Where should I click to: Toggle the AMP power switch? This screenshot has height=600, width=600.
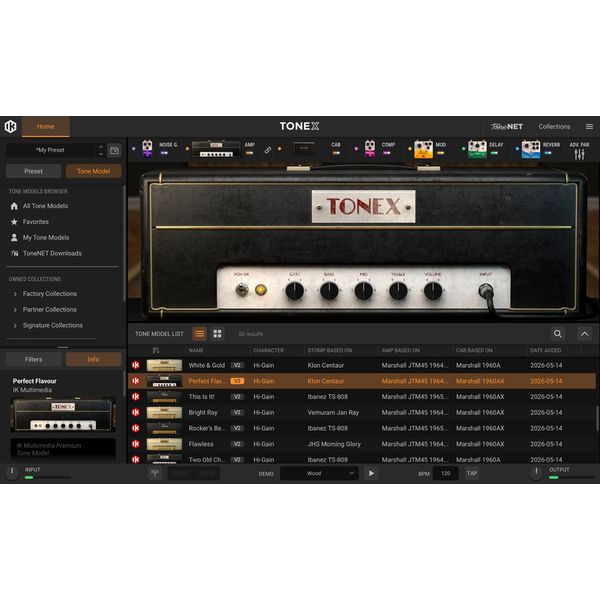[x=249, y=153]
